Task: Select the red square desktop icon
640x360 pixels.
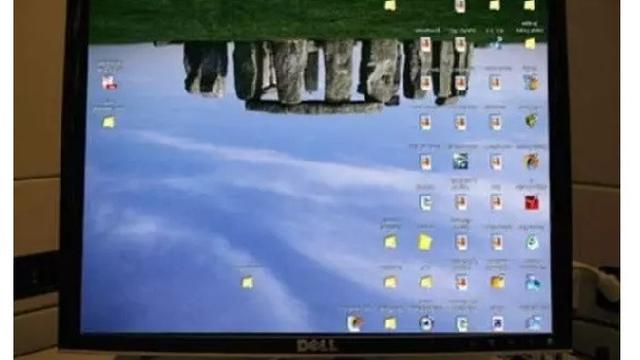Action: point(531,203)
